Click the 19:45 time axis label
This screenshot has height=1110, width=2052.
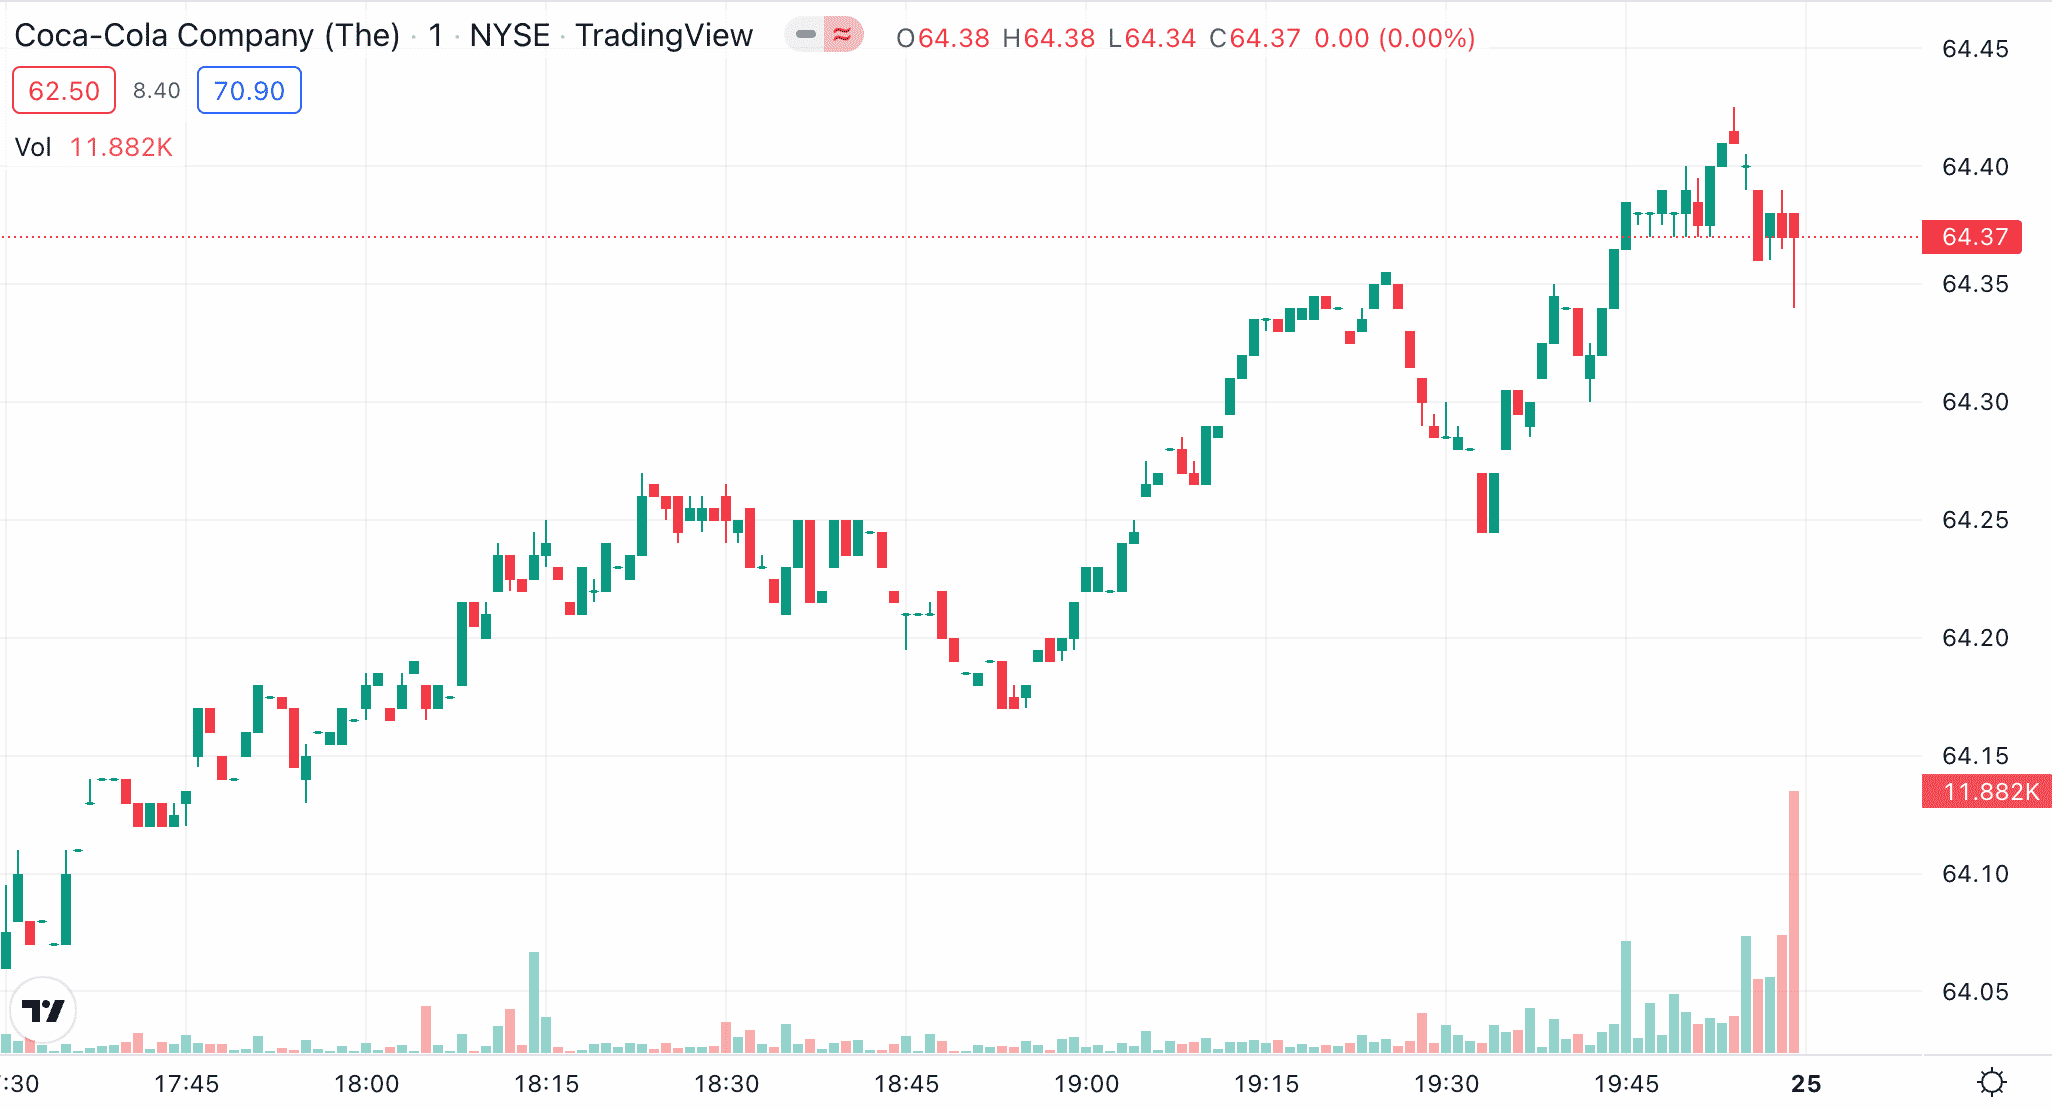(x=1627, y=1084)
